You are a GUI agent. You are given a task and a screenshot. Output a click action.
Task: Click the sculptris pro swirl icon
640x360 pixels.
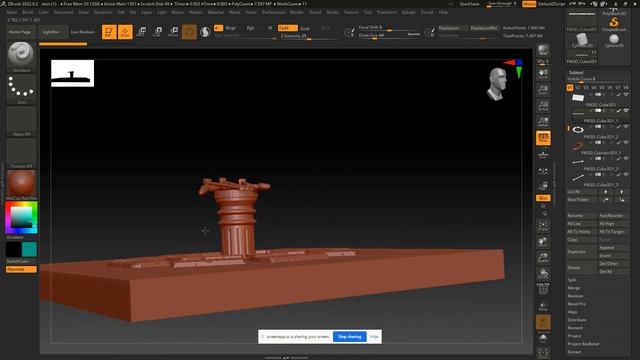205,32
